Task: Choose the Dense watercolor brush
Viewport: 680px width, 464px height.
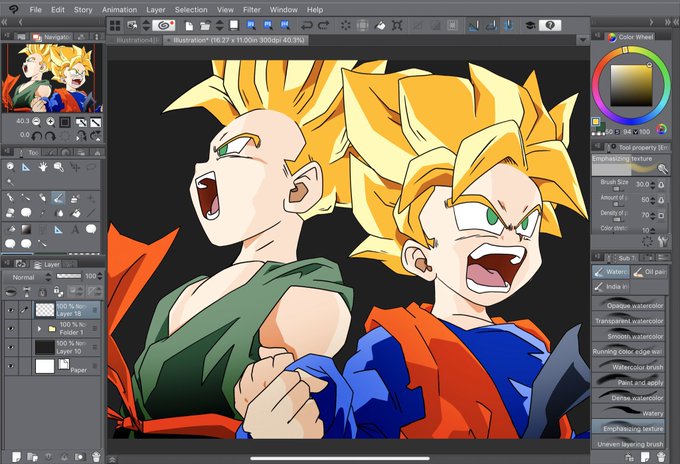Action: coord(628,395)
